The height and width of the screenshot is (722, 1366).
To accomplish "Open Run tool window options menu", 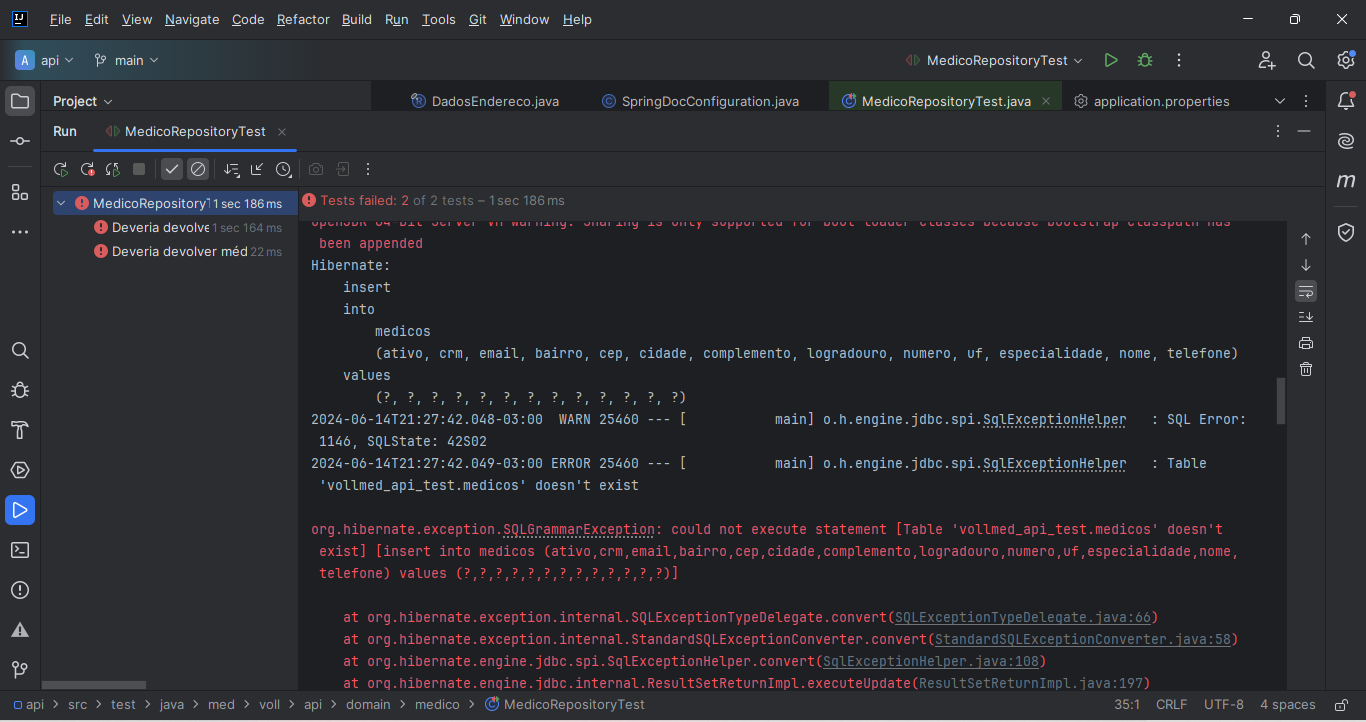I will 1278,131.
